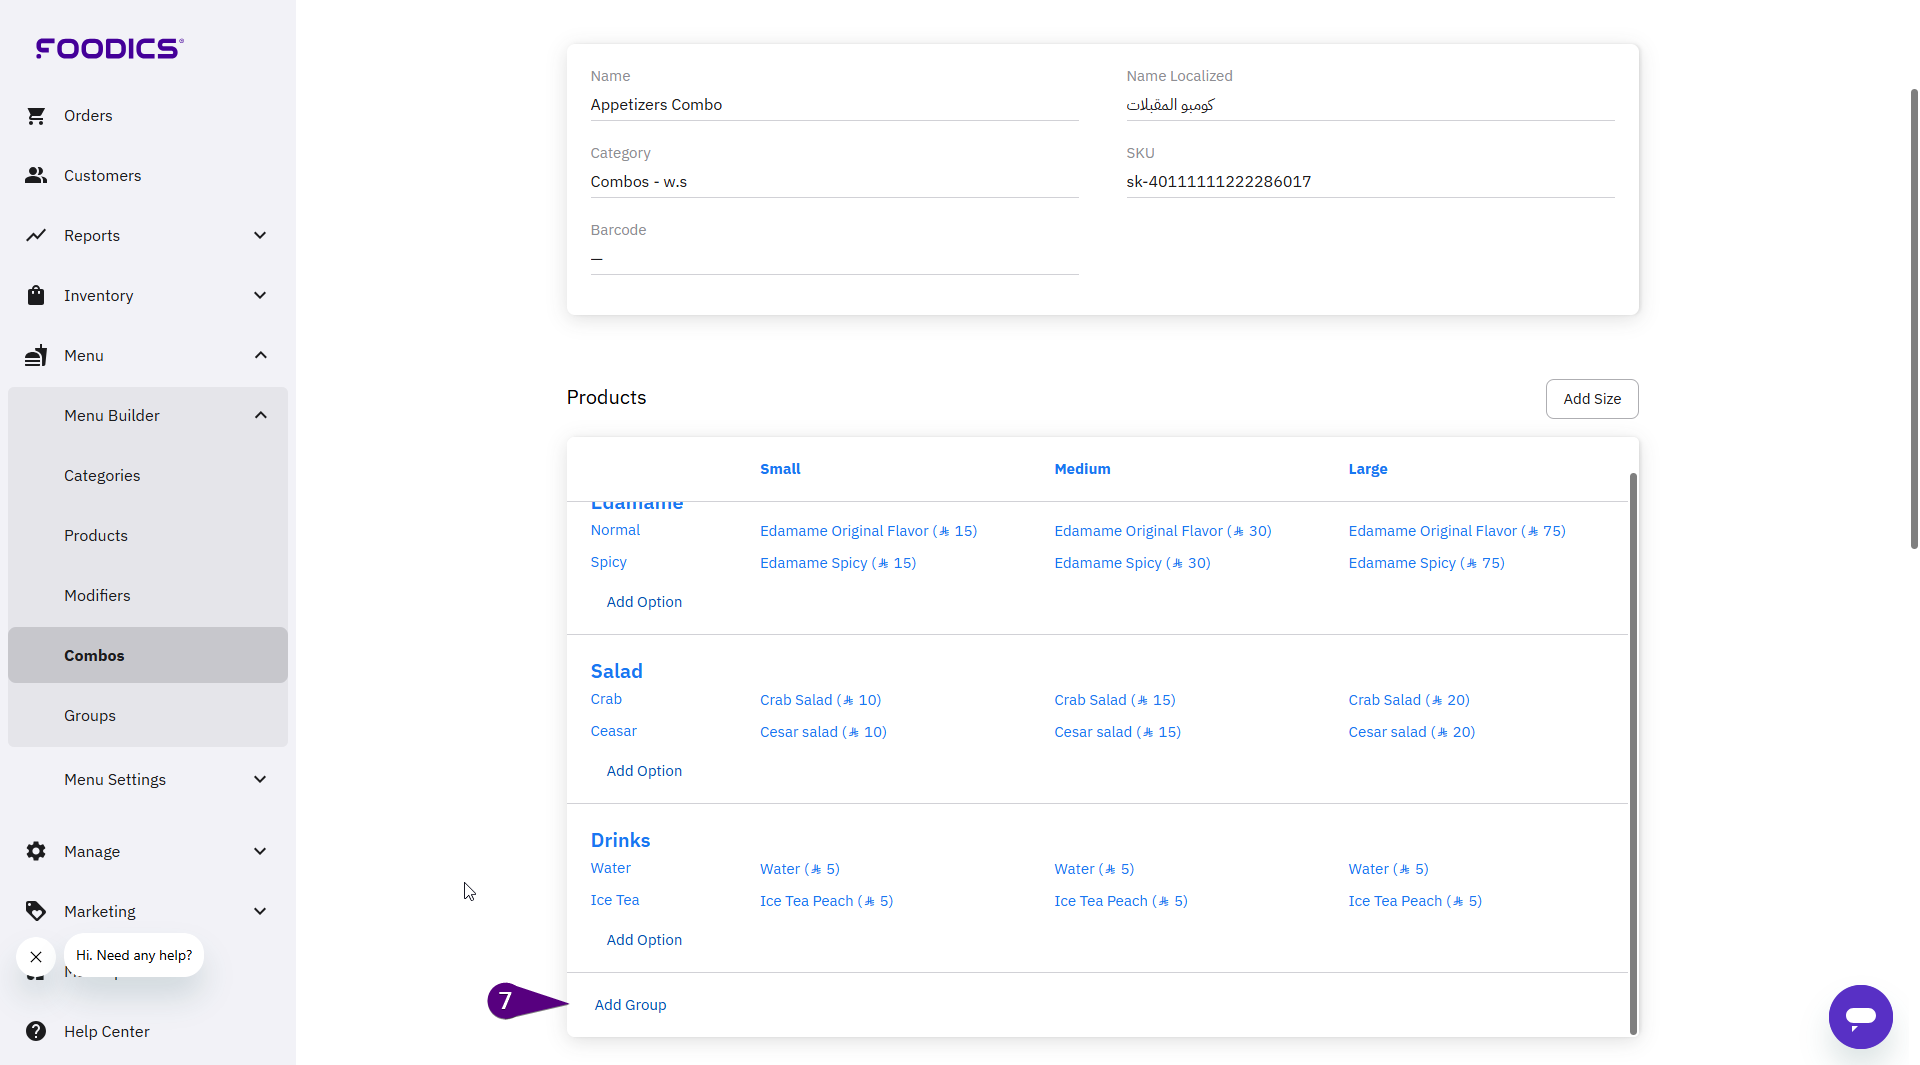Expand the Menu Settings chevron
The height and width of the screenshot is (1065, 1920).
pos(260,780)
